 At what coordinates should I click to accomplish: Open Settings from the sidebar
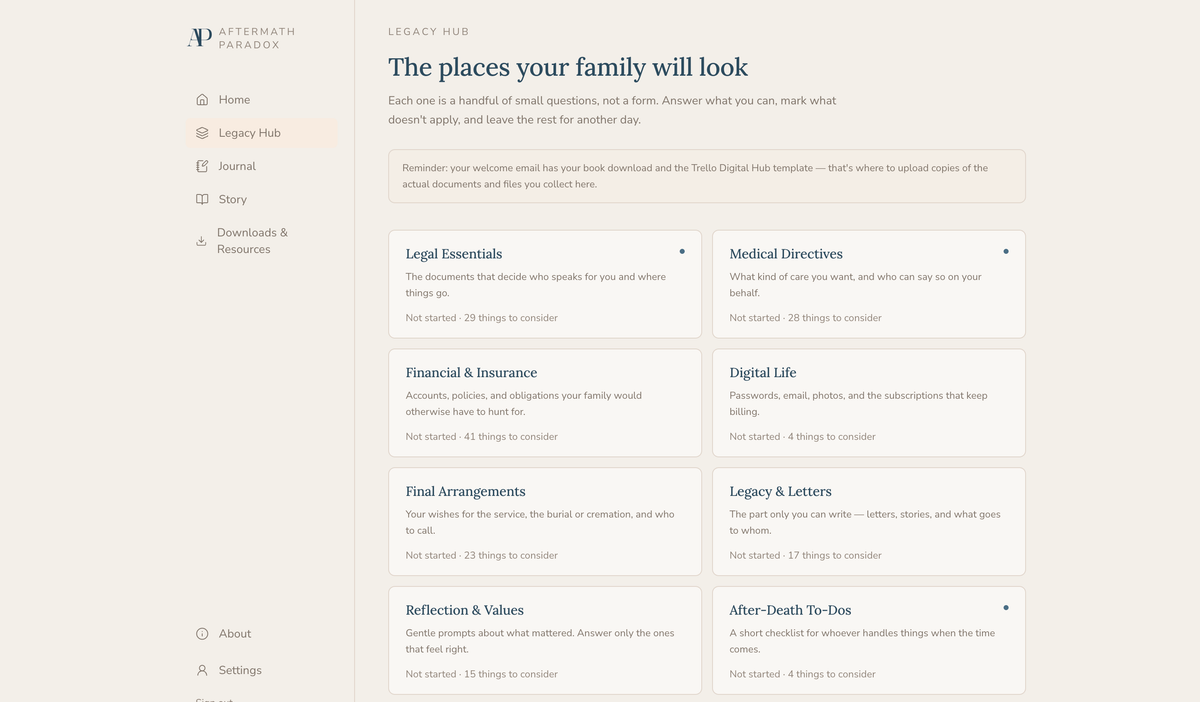click(x=261, y=670)
